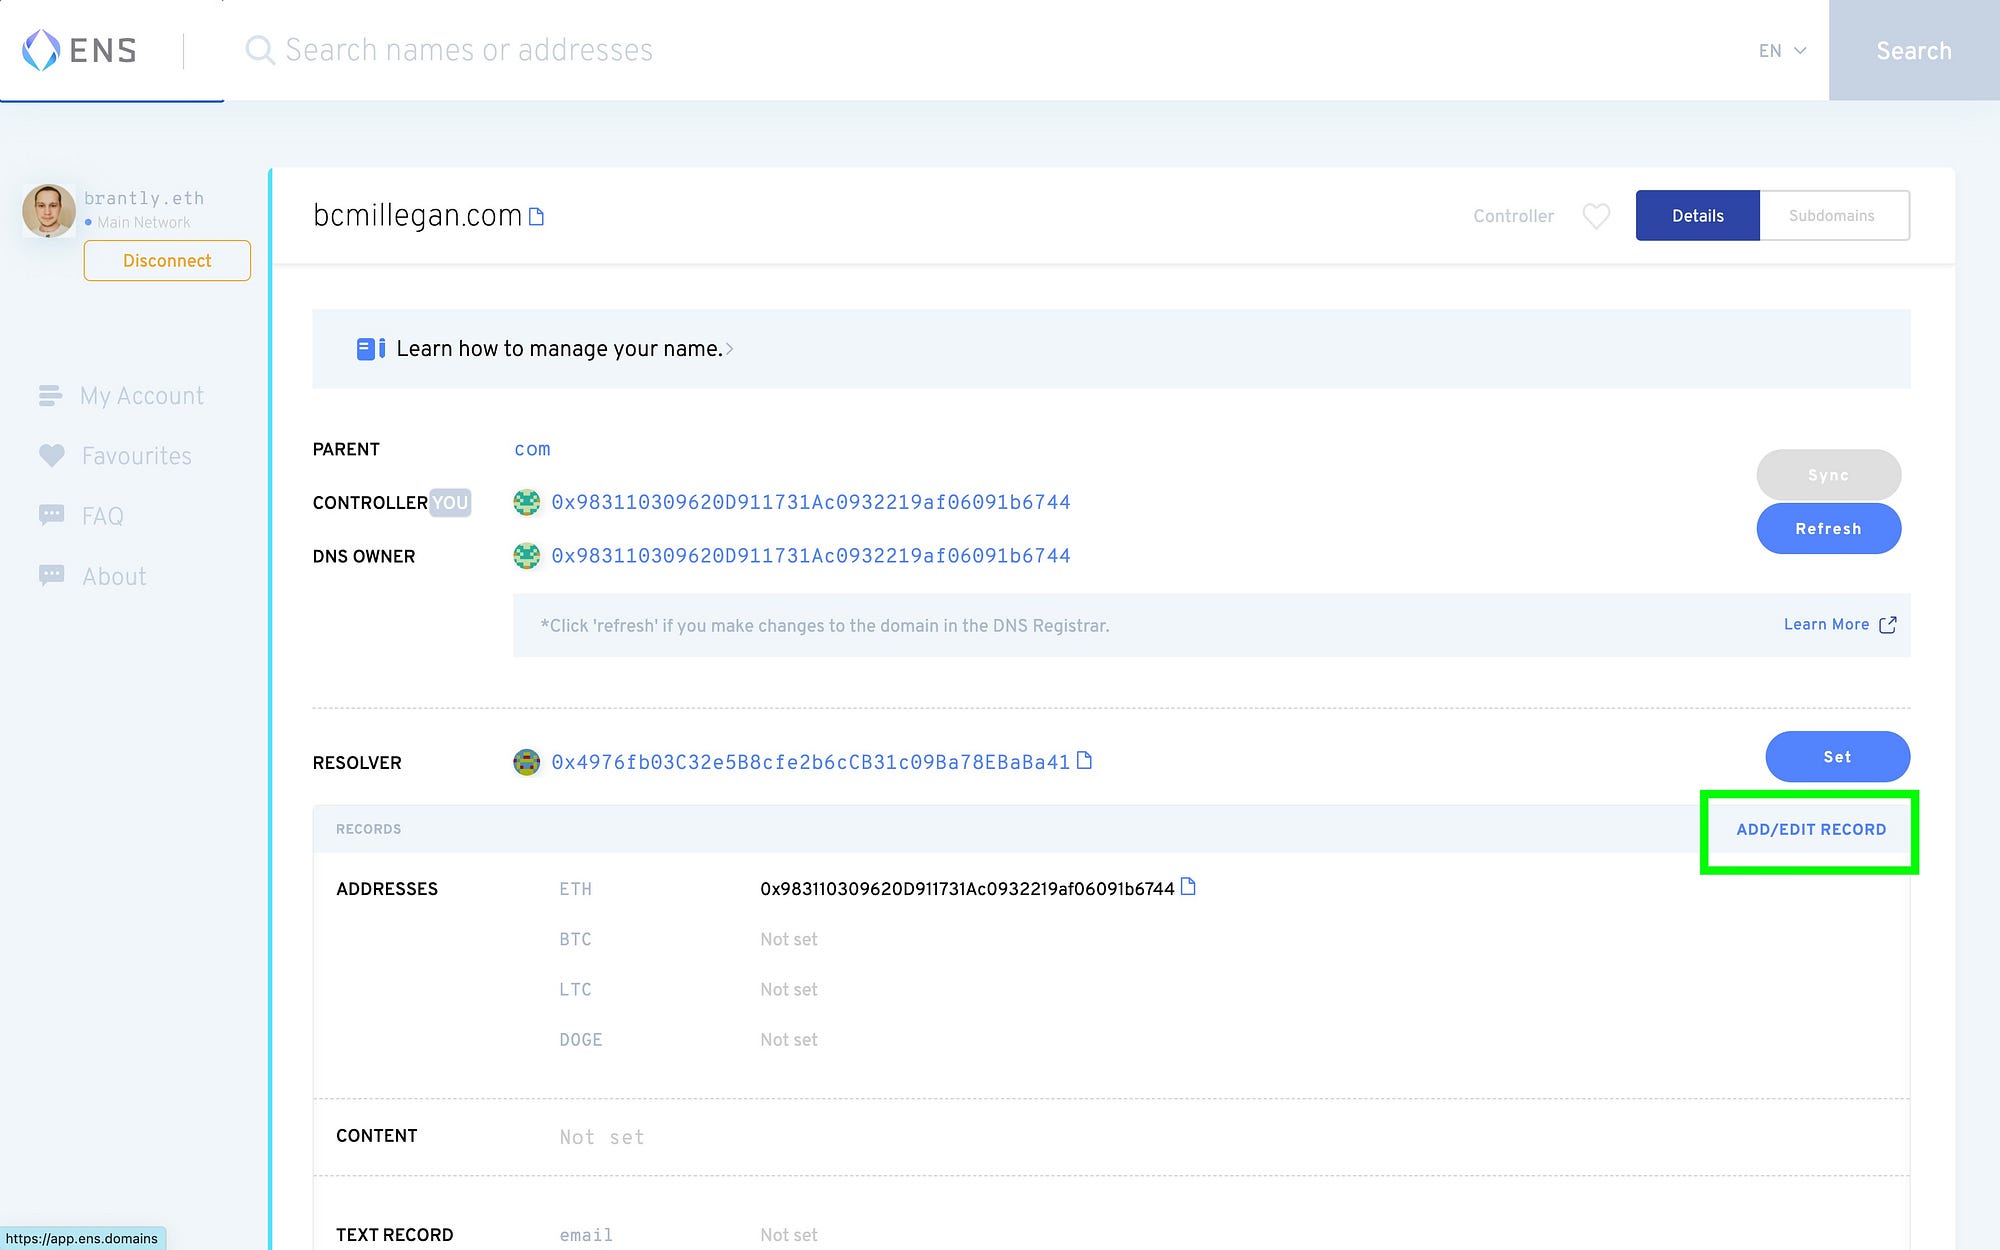Open the DNS owner address link
This screenshot has width=2000, height=1250.
click(x=811, y=555)
